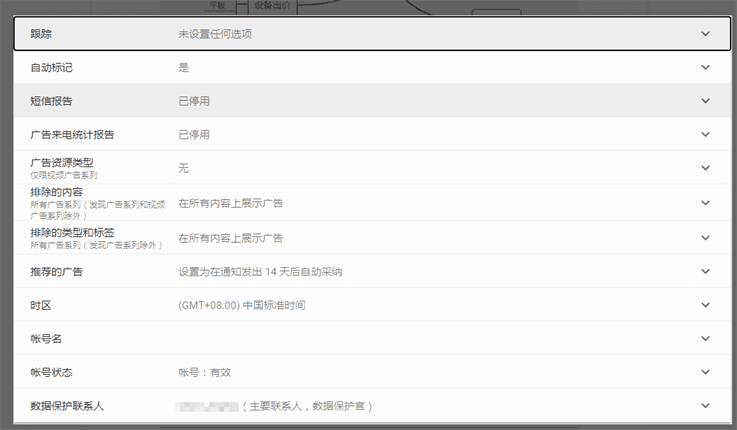The height and width of the screenshot is (430, 737).
Task: Click the 帐号：有效 status text
Action: click(x=204, y=372)
